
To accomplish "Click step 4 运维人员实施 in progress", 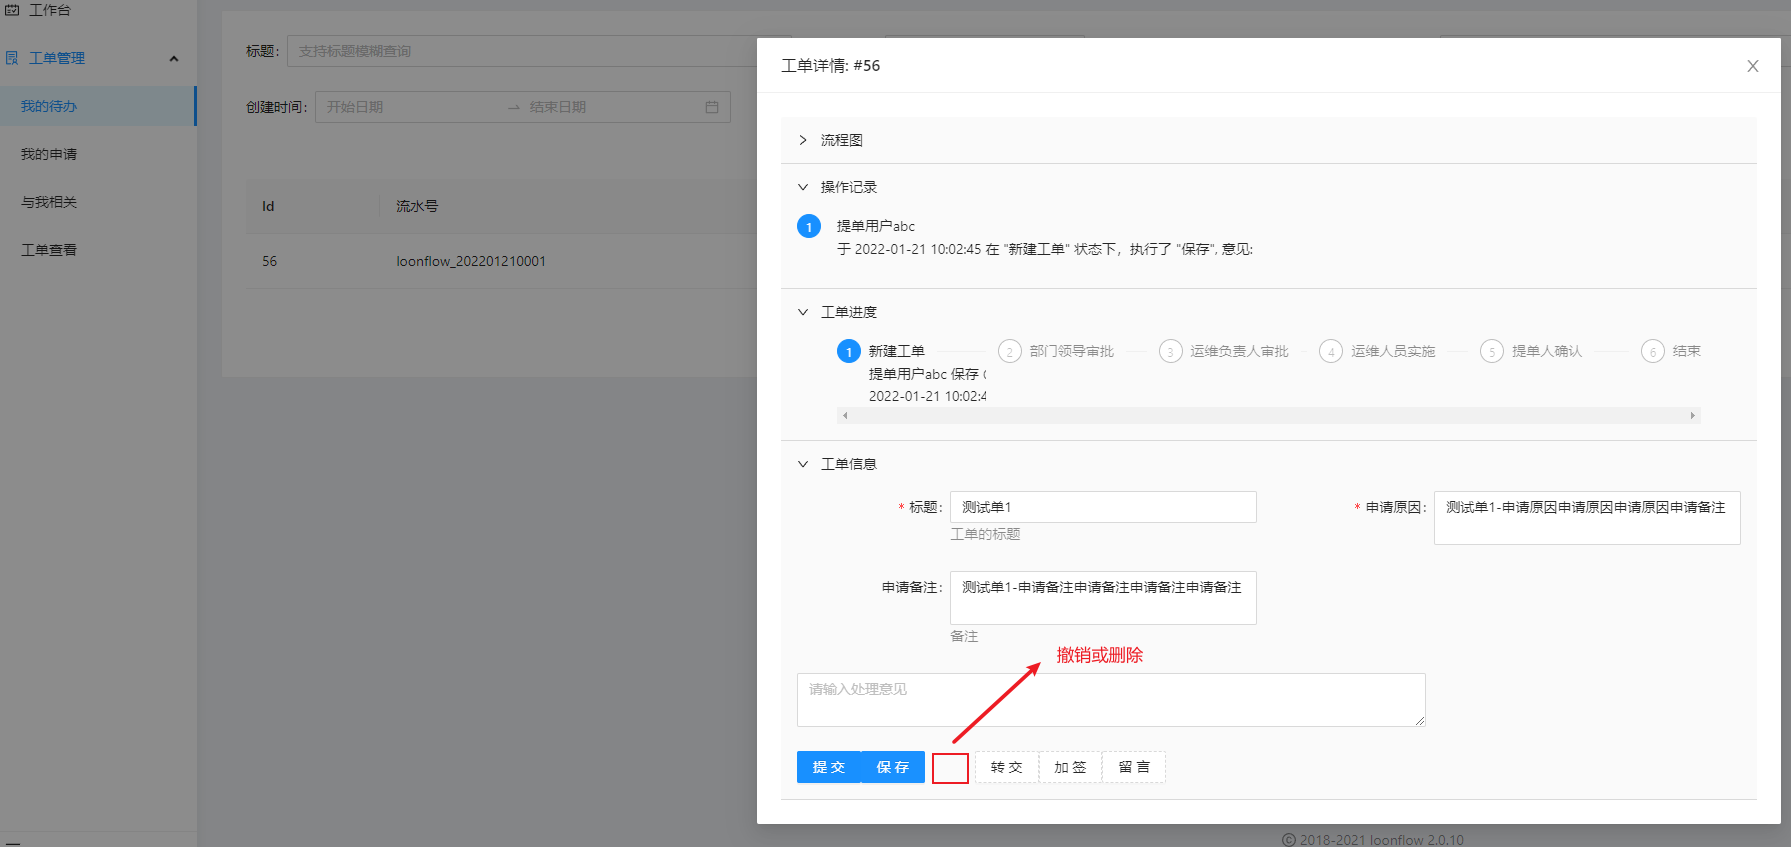I will pyautogui.click(x=1378, y=351).
